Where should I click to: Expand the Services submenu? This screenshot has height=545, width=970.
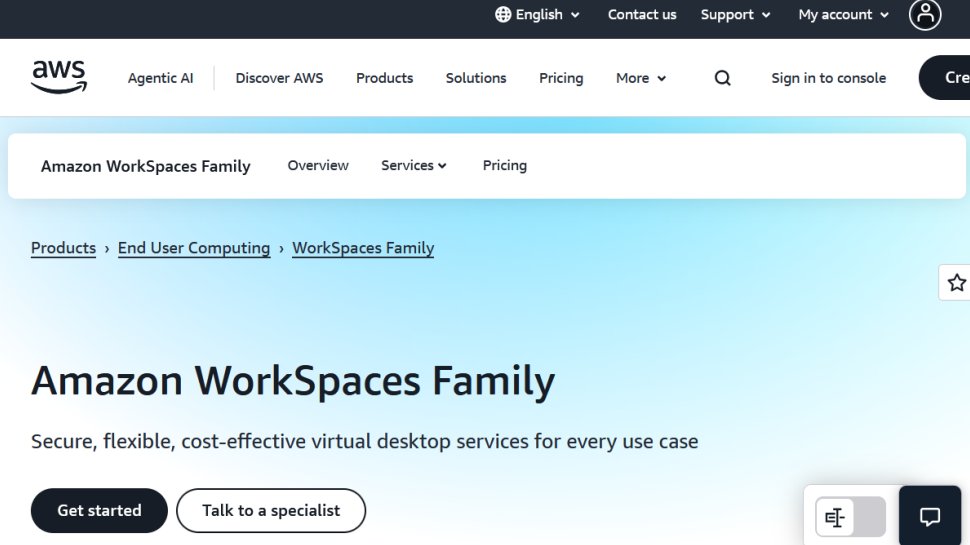[x=413, y=165]
